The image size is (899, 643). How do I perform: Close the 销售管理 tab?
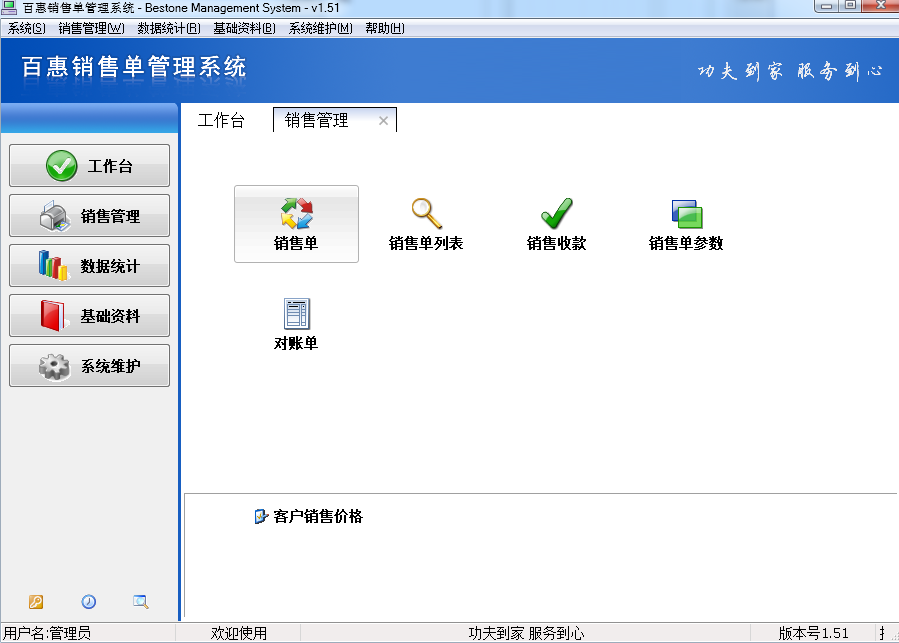pos(384,120)
